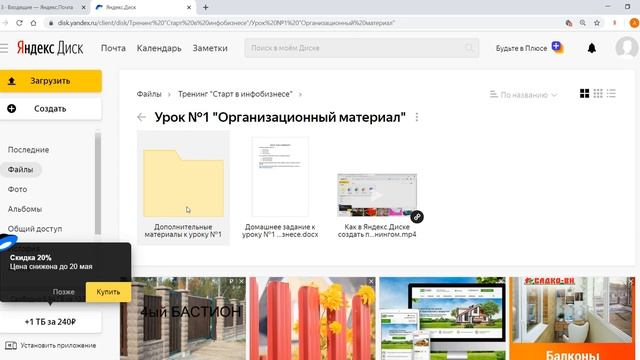Image resolution: width=640 pixels, height=360 pixels.
Task: Open the По названию sorting dropdown
Action: tap(524, 95)
